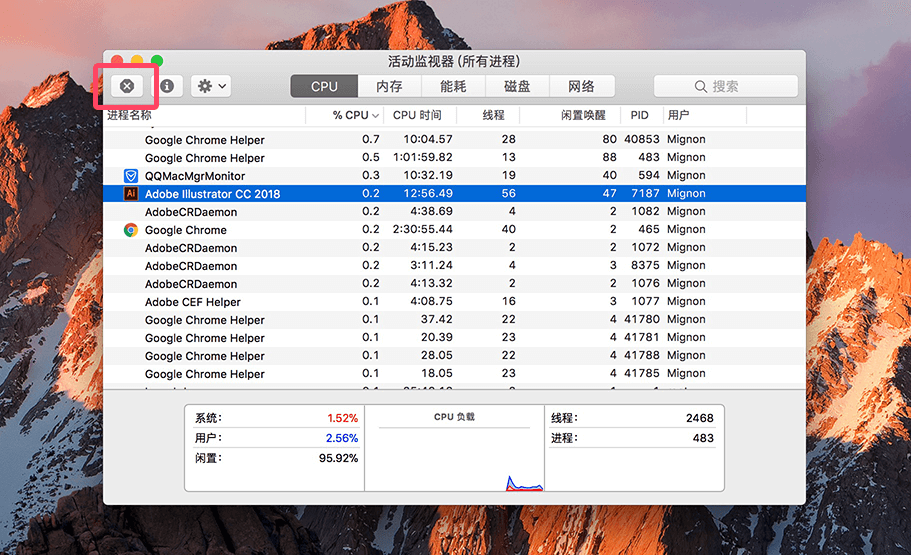Image resolution: width=911 pixels, height=555 pixels.
Task: Click the yellow minimize window button
Action: pos(137,60)
